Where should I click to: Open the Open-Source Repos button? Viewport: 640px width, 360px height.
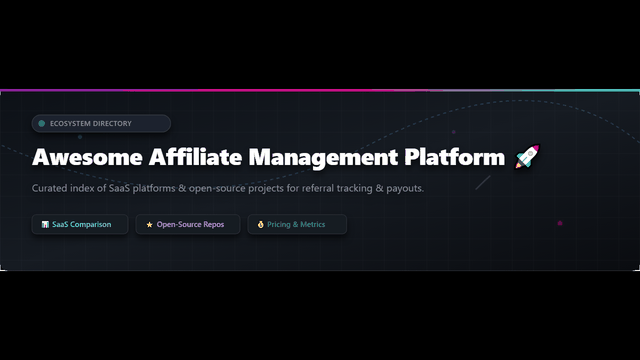(188, 224)
